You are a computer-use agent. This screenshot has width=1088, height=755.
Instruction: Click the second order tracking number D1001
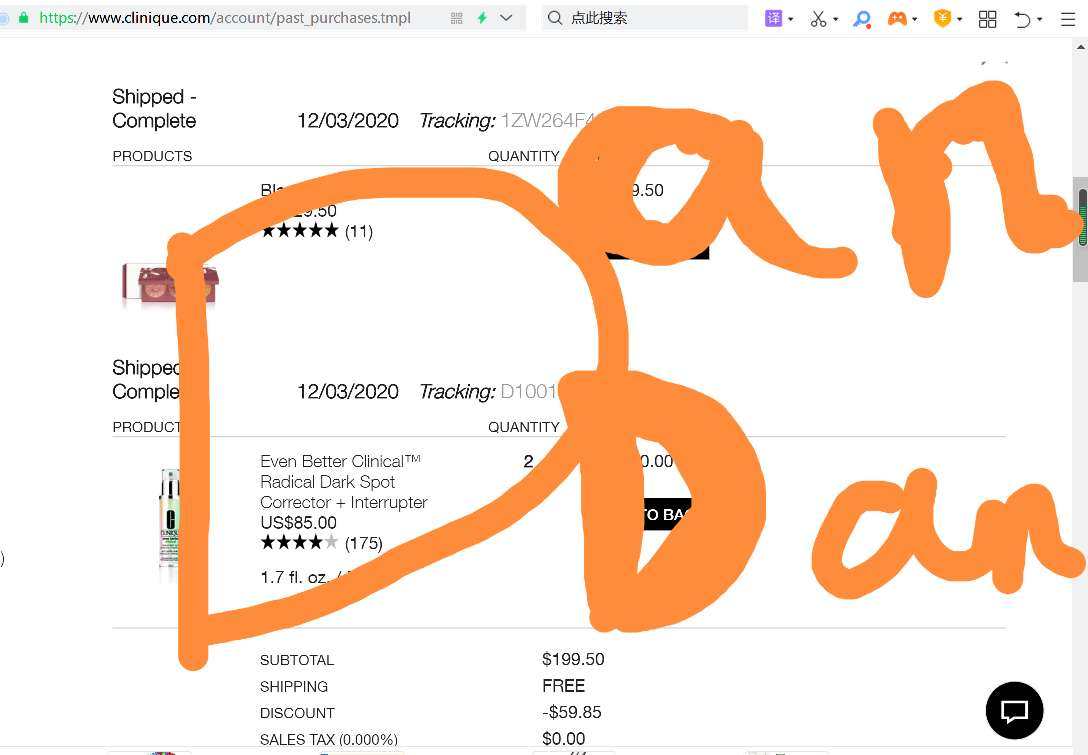529,391
